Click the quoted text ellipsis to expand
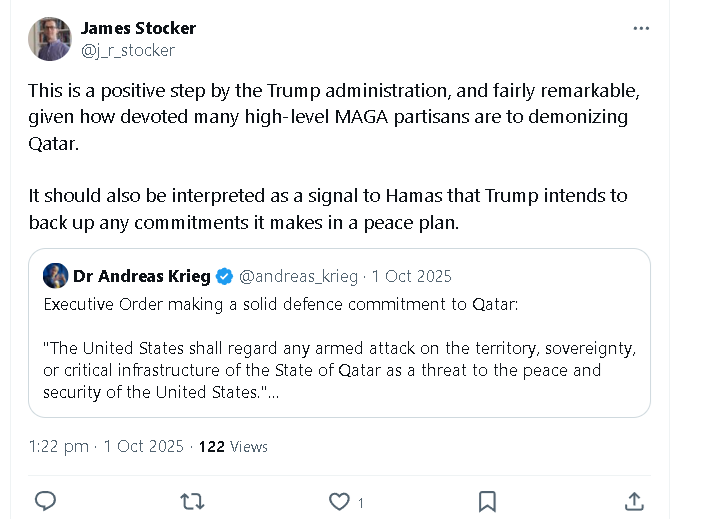 coord(273,393)
